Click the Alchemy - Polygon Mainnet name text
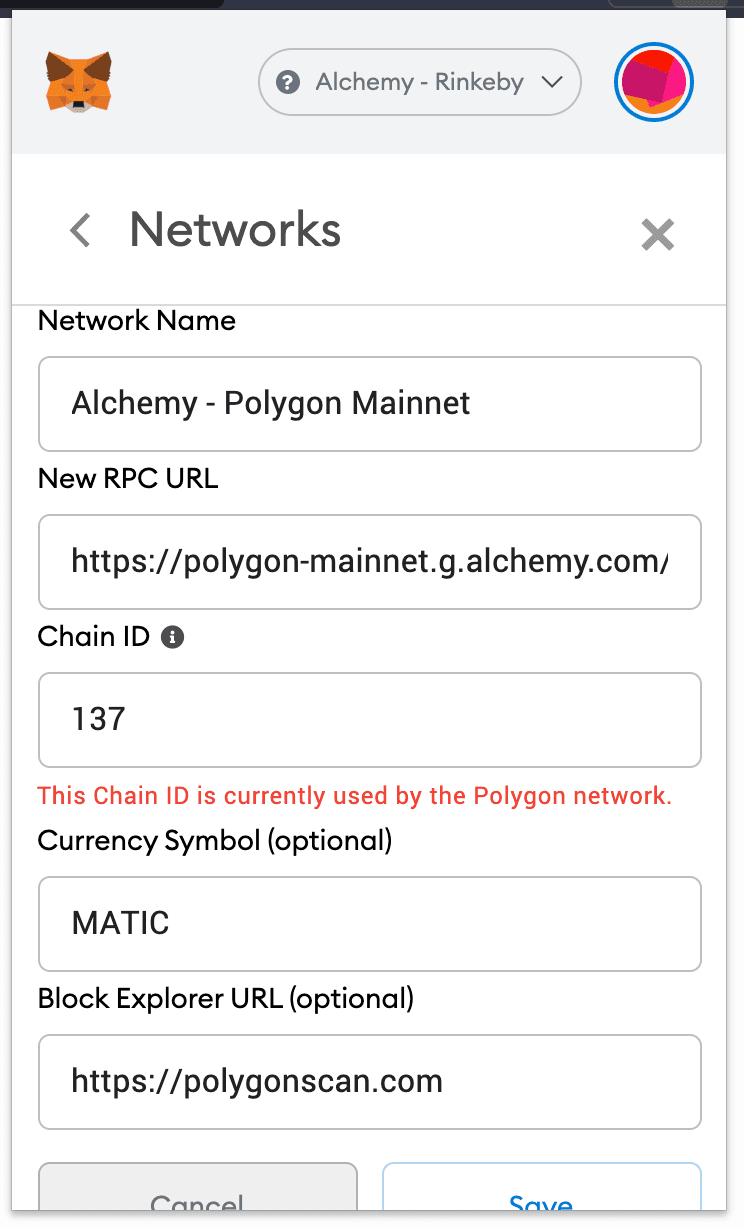The width and height of the screenshot is (744, 1228). tap(270, 403)
